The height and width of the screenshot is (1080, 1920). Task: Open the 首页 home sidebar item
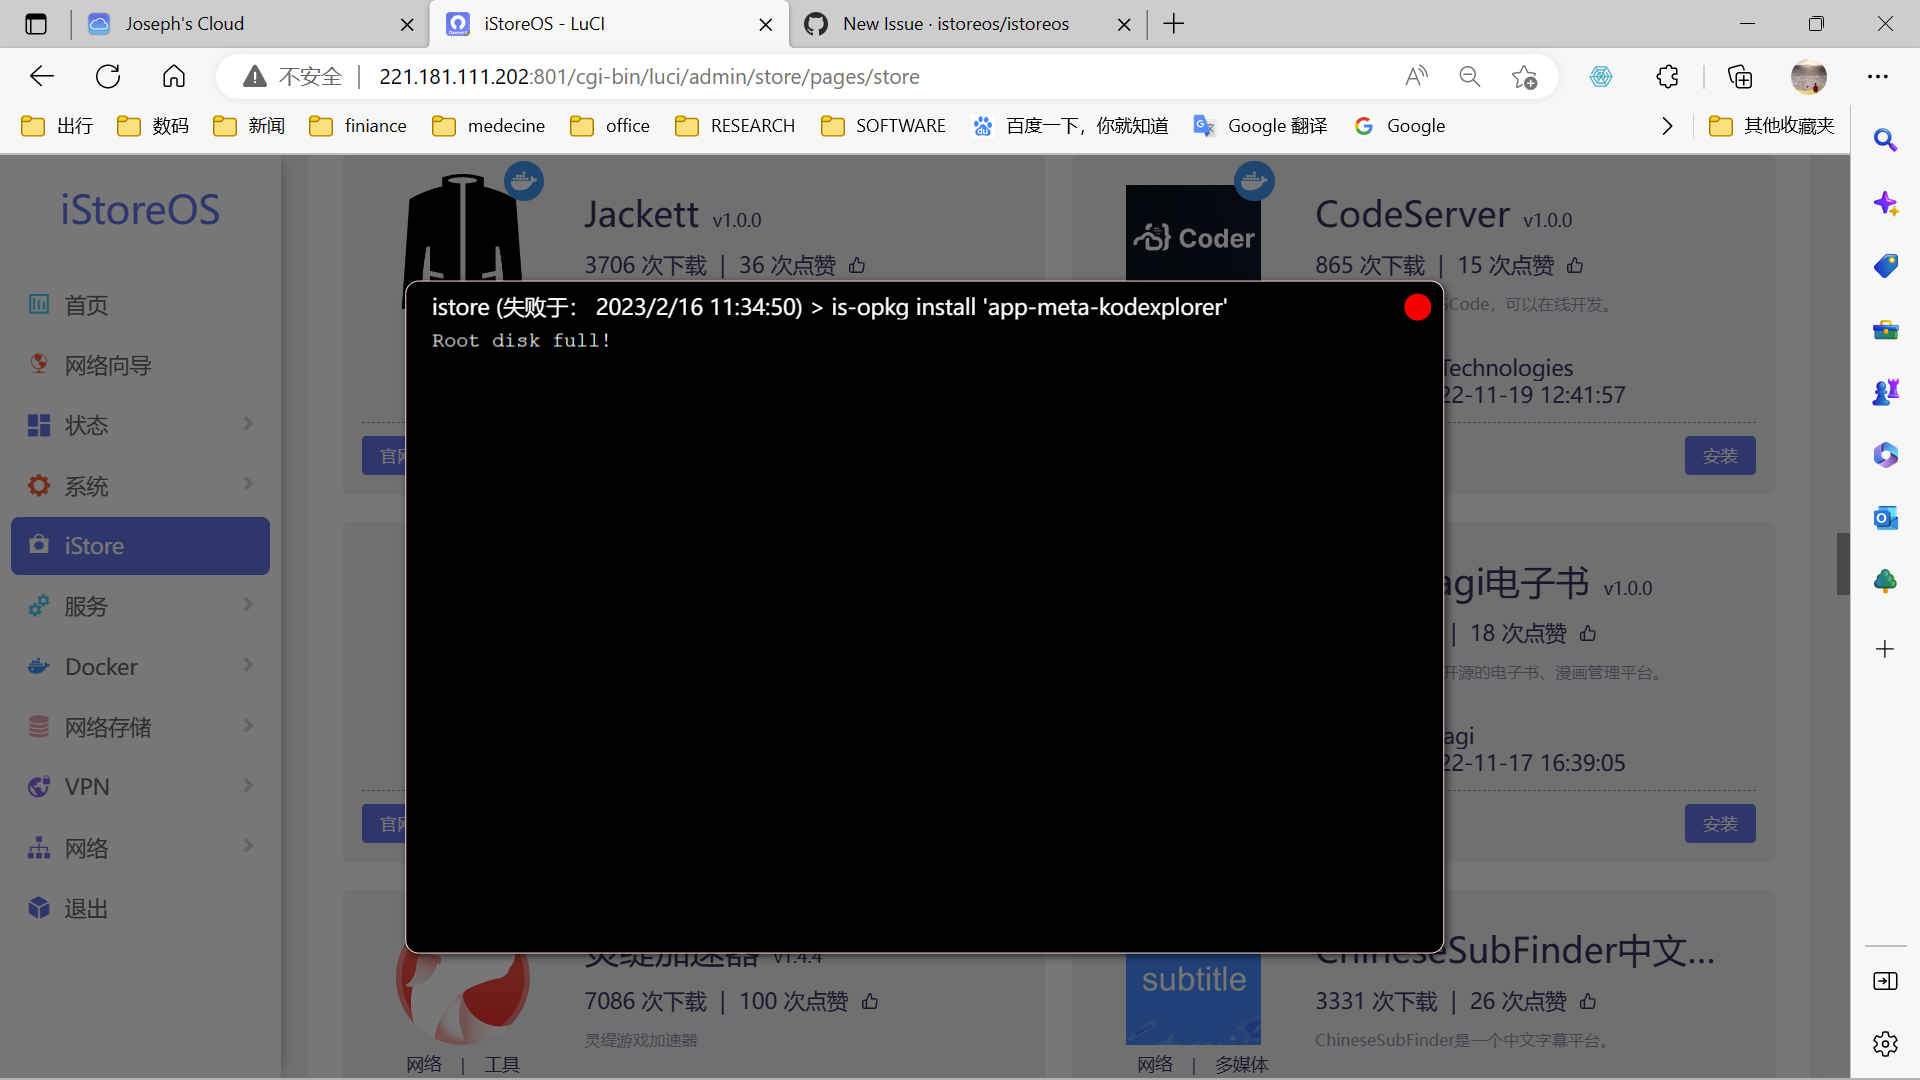(x=86, y=305)
